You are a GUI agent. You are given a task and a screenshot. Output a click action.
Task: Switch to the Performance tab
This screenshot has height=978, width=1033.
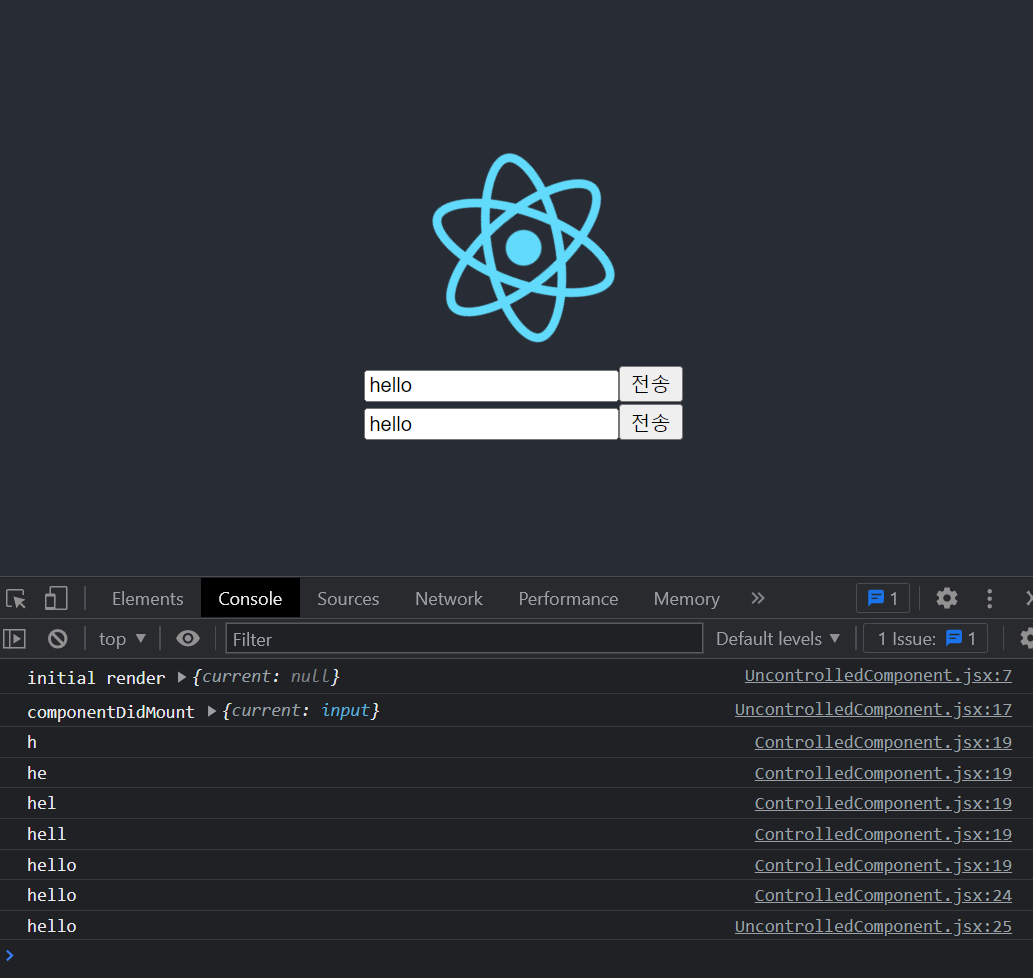(568, 599)
